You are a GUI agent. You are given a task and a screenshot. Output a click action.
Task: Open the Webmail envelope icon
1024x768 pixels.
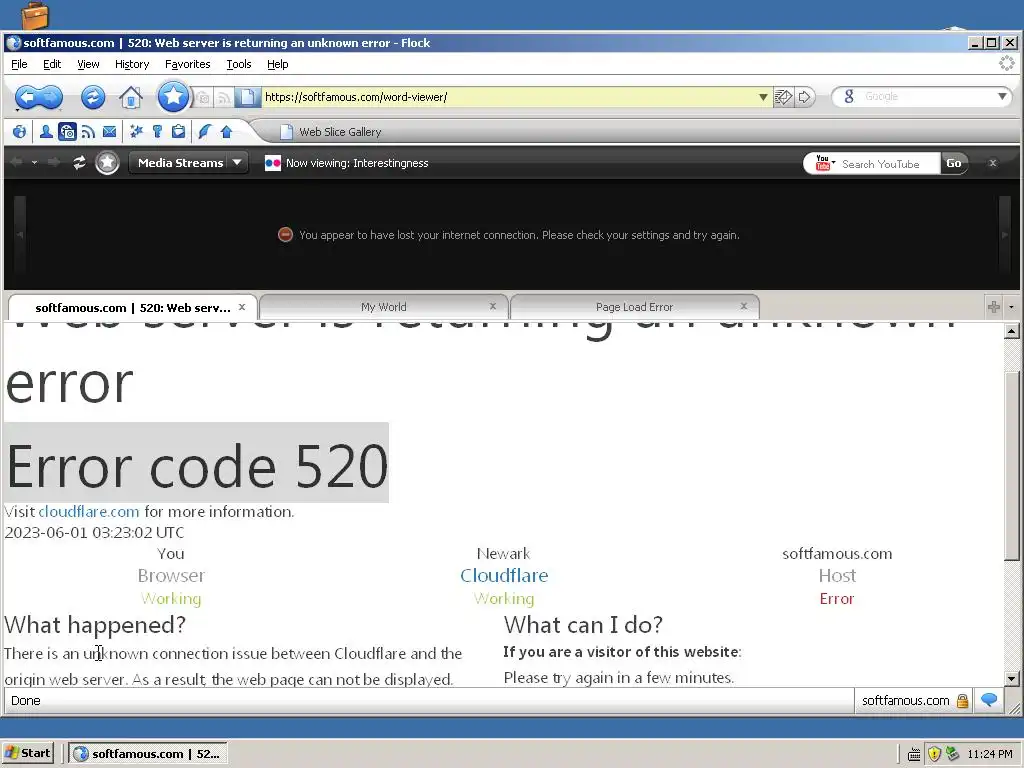[x=110, y=132]
